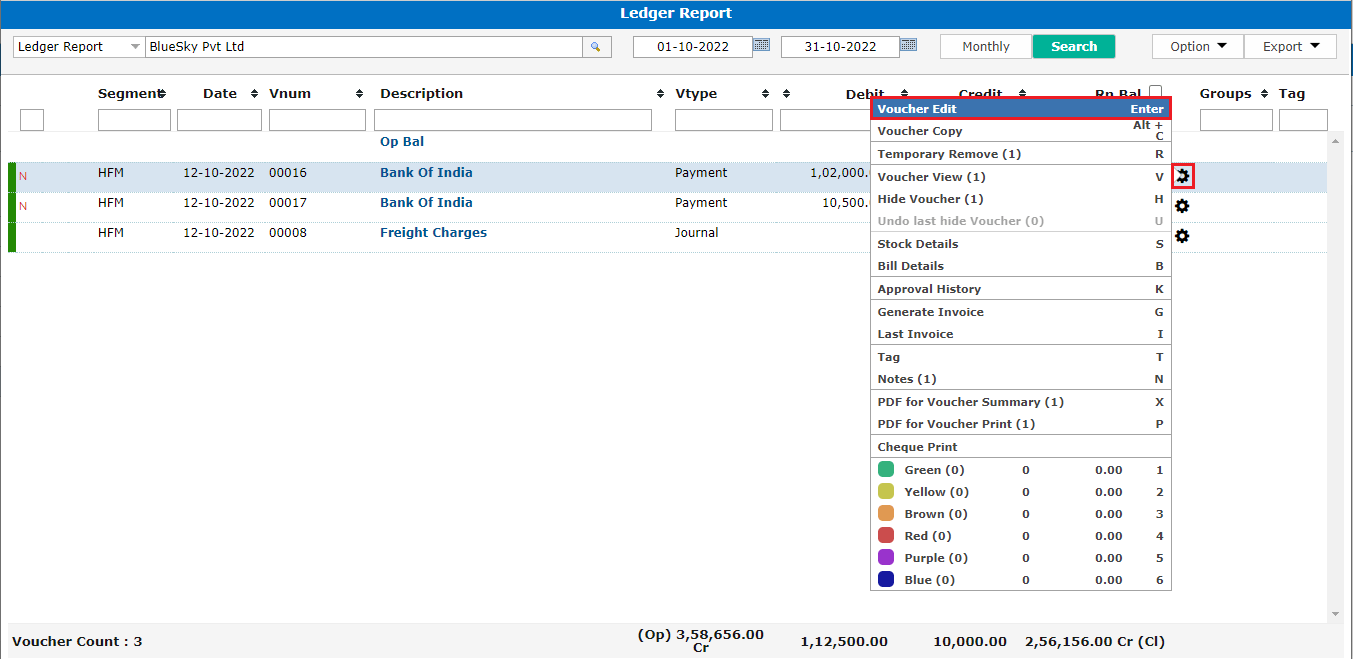Click the Monthly button

pos(985,47)
